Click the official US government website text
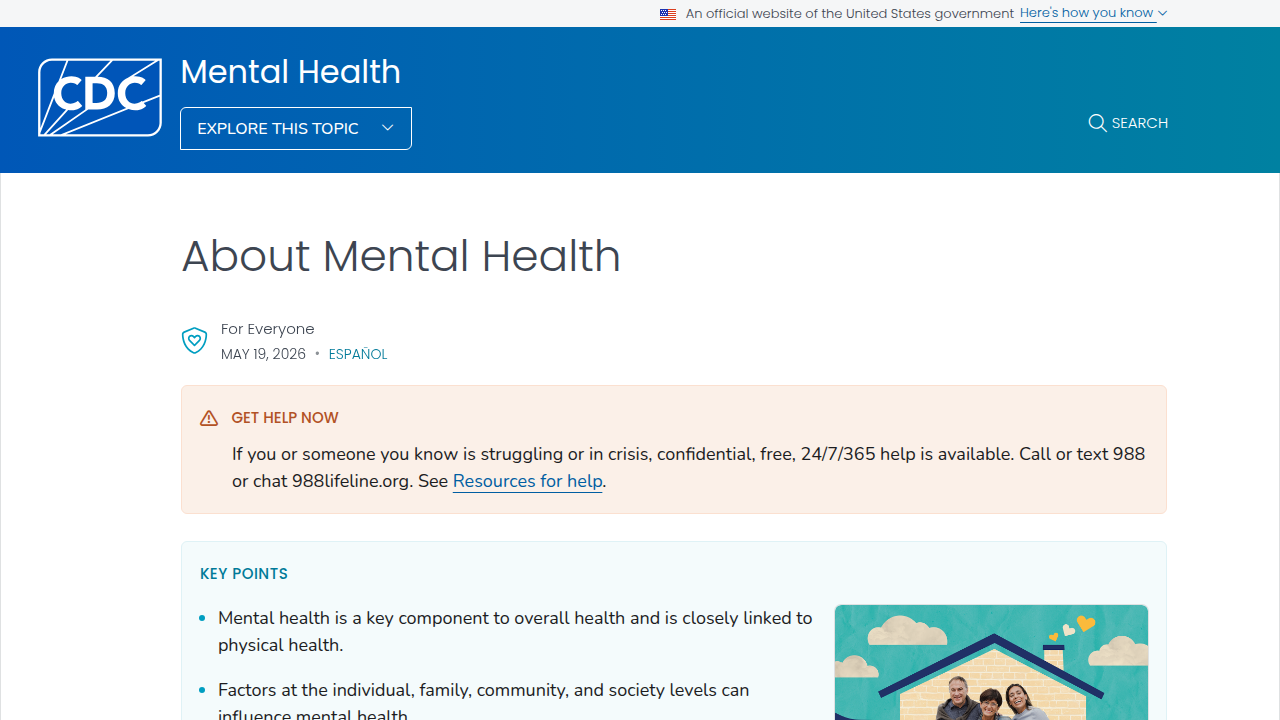Viewport: 1280px width, 720px height. point(850,14)
